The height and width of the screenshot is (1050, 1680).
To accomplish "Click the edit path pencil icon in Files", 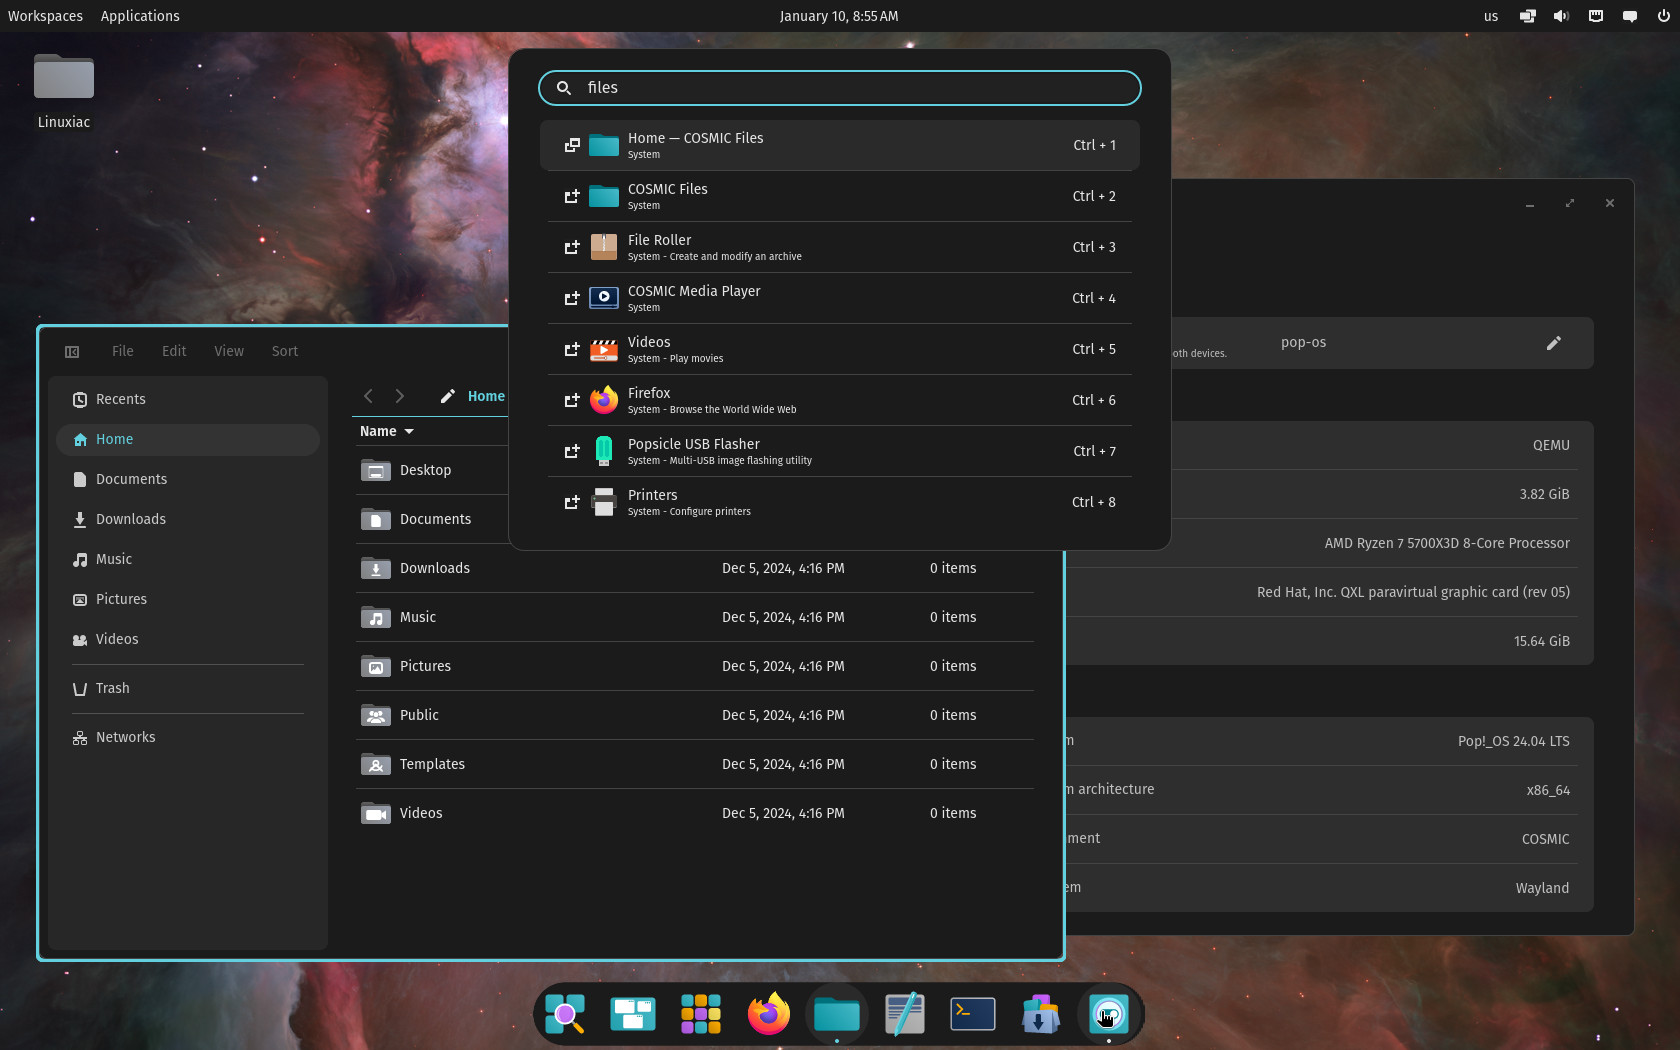I will pyautogui.click(x=448, y=396).
